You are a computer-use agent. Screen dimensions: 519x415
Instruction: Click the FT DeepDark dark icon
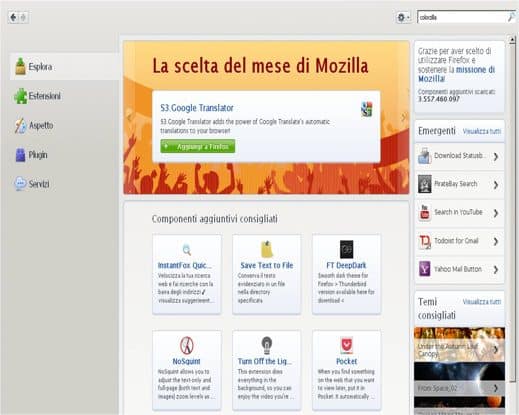pyautogui.click(x=346, y=249)
